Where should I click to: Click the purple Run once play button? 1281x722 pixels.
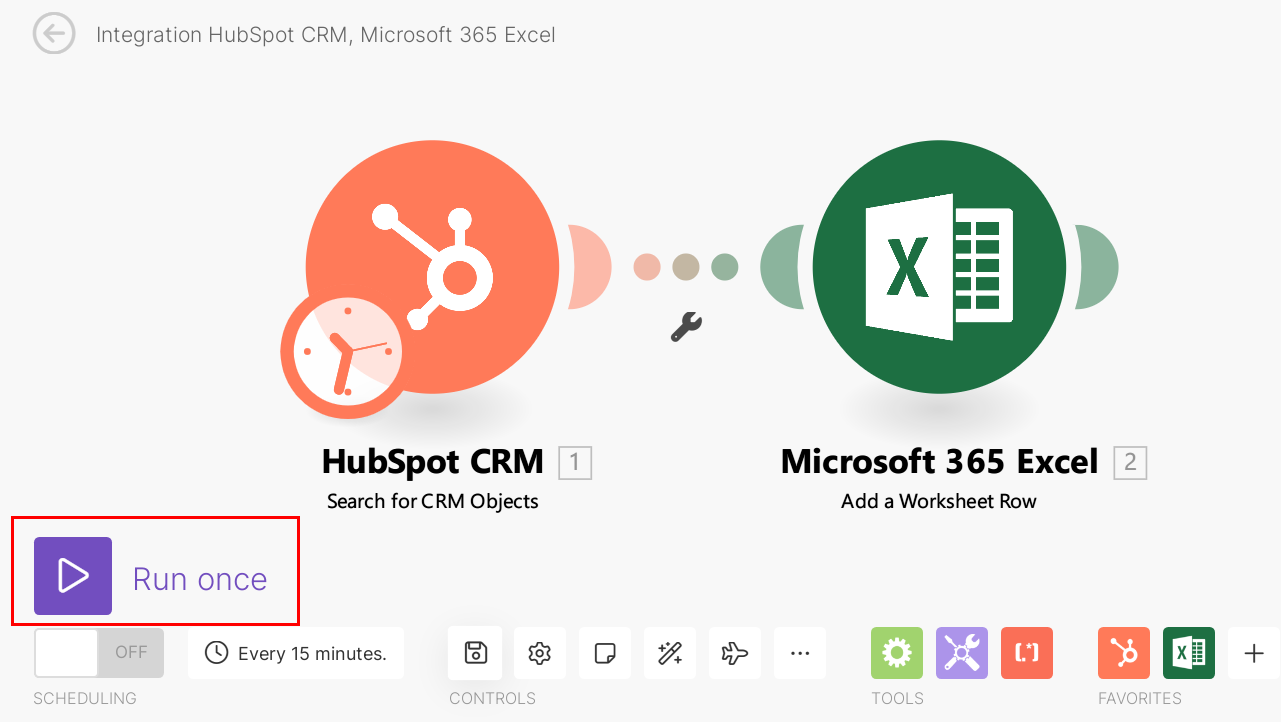pos(73,576)
